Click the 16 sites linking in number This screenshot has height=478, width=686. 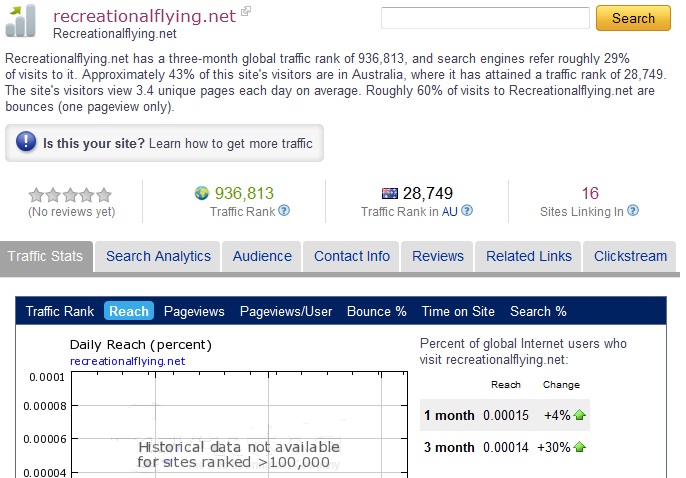[x=590, y=193]
